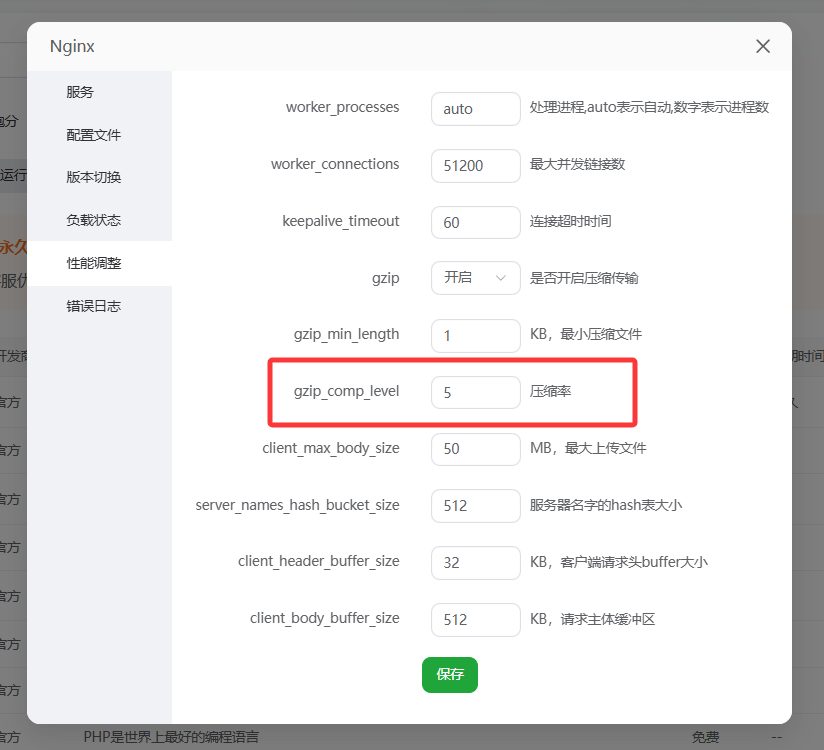
Task: Click the gzip_min_length input
Action: (x=475, y=335)
